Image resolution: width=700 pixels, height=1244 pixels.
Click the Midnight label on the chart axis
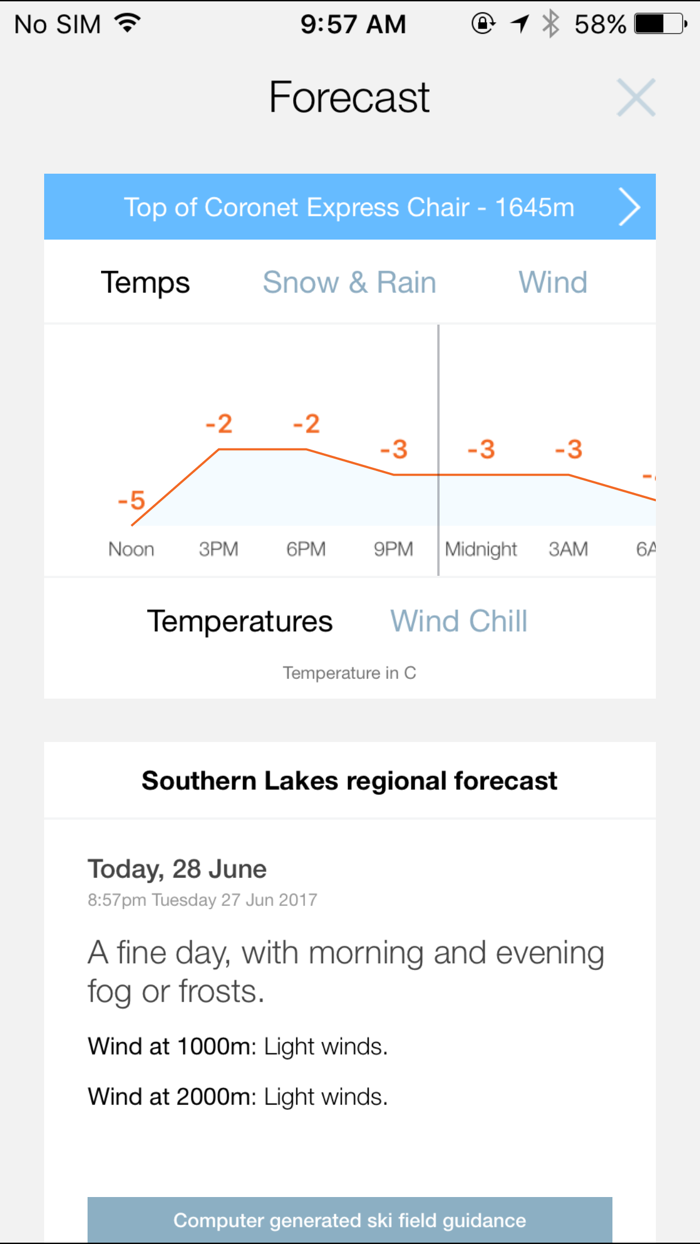[481, 549]
